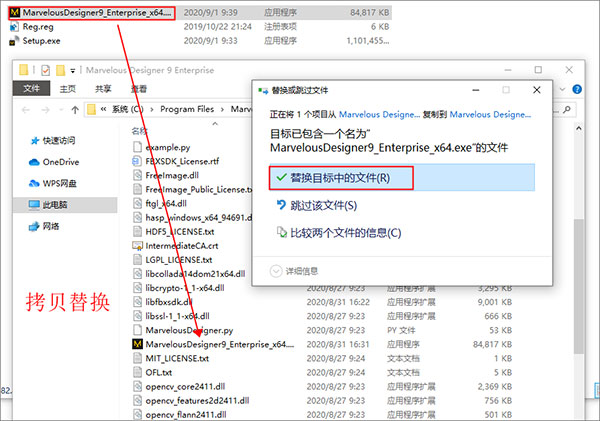Click the 此电脑 computer icon
The height and width of the screenshot is (421, 600).
(x=34, y=205)
